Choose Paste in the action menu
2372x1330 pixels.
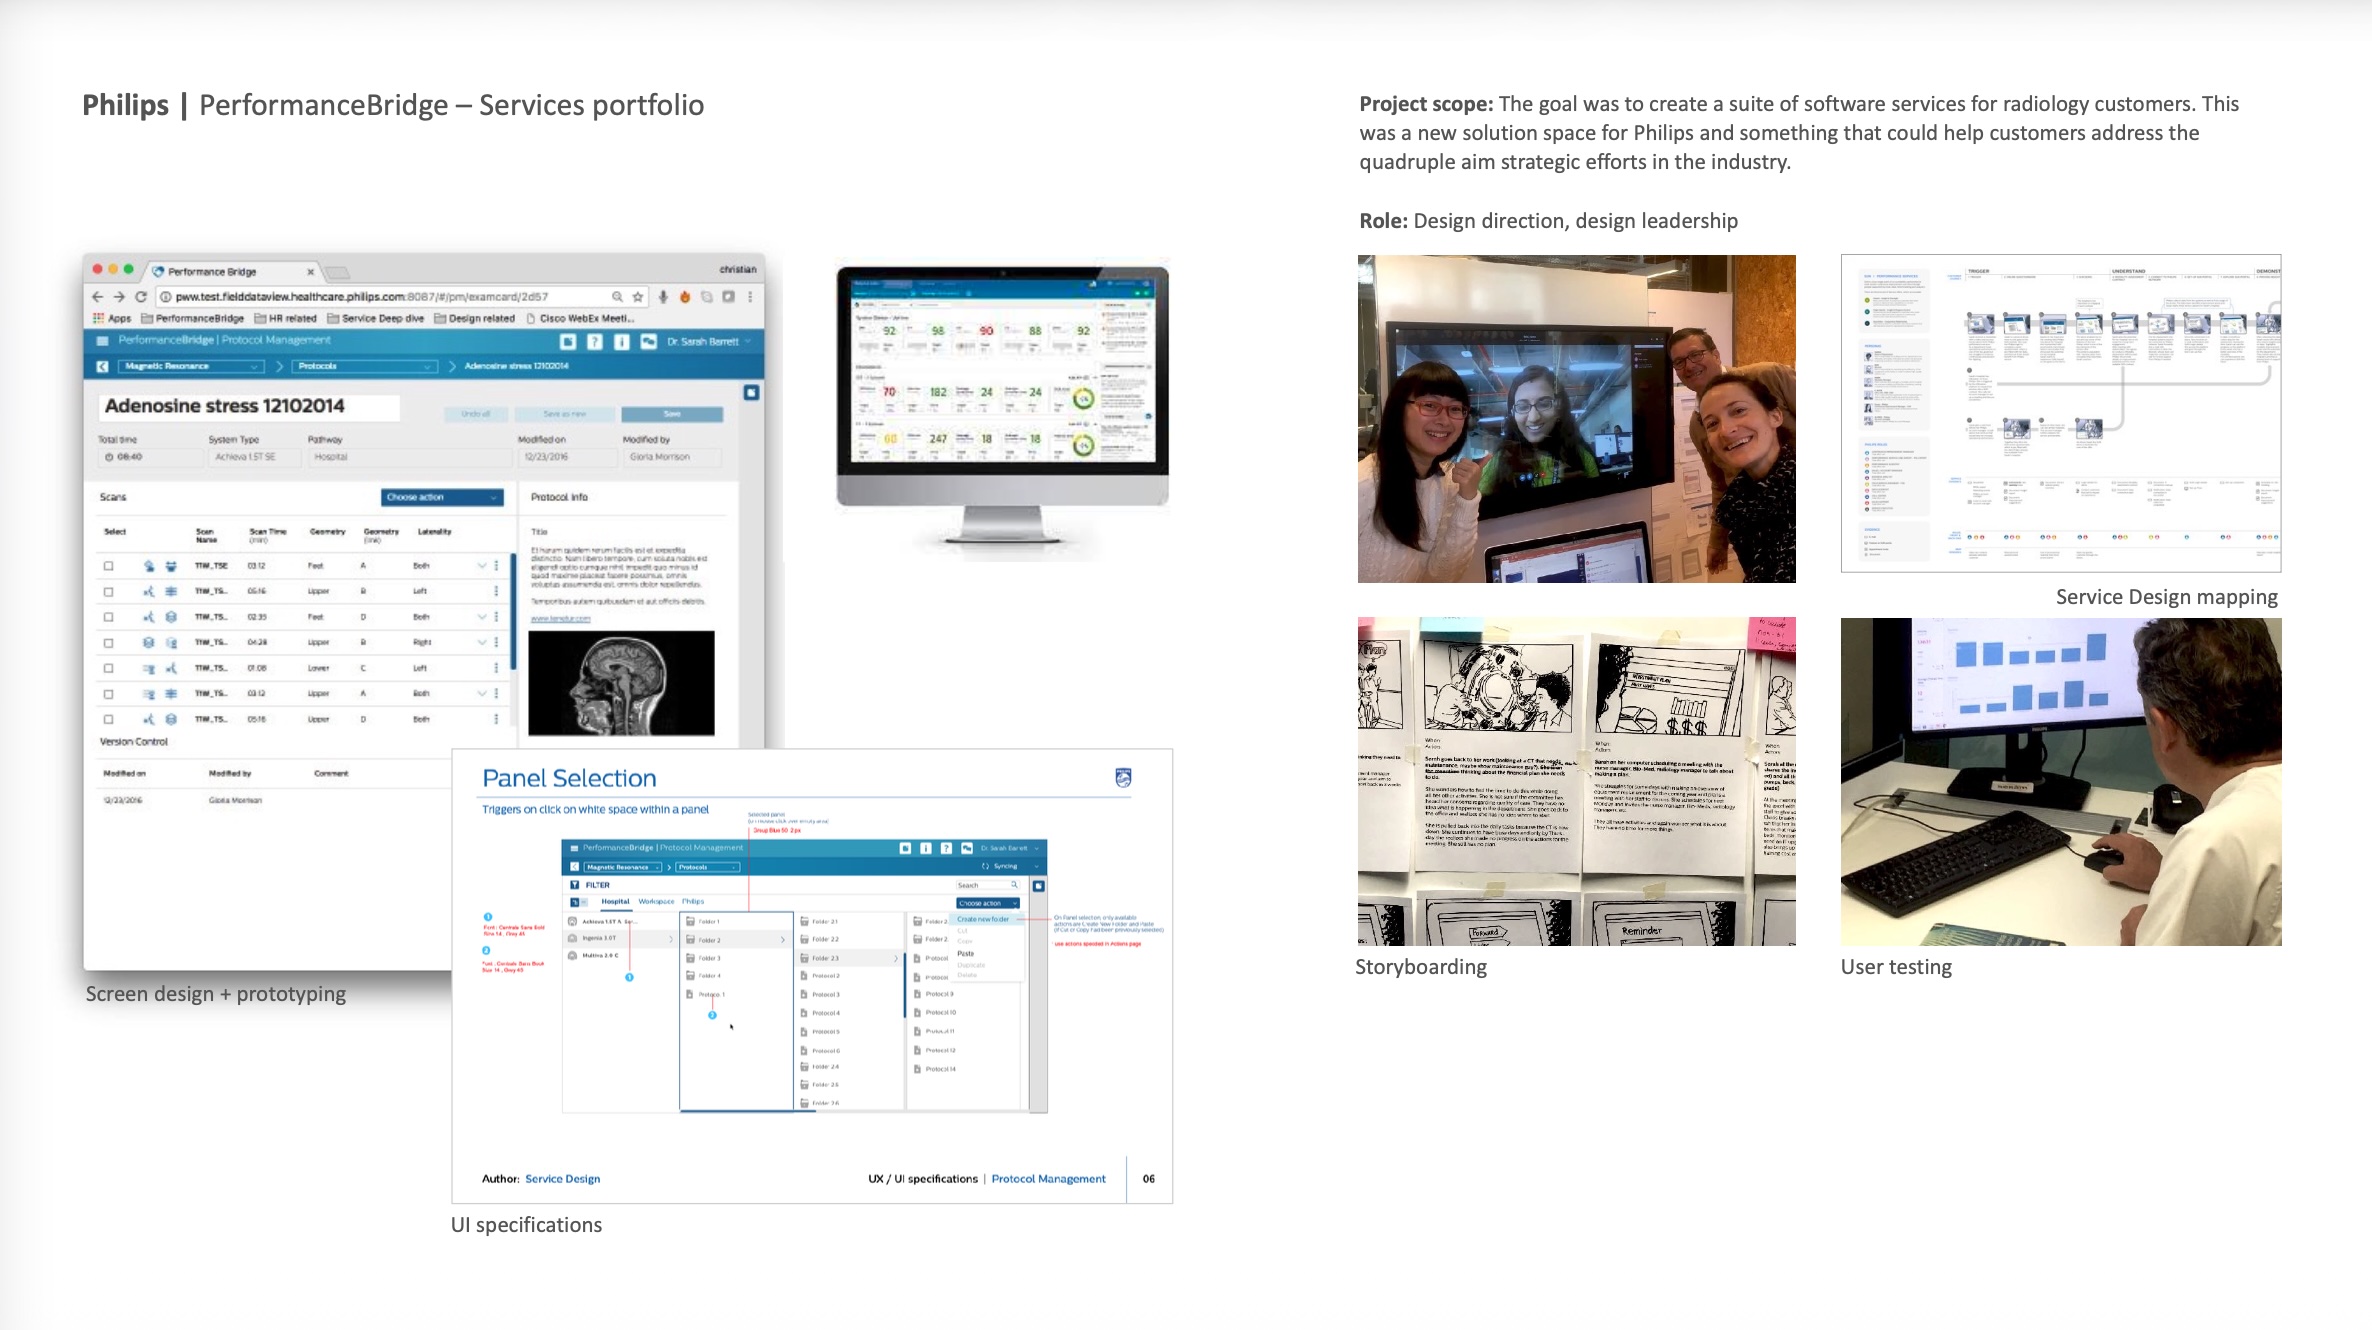[x=965, y=953]
